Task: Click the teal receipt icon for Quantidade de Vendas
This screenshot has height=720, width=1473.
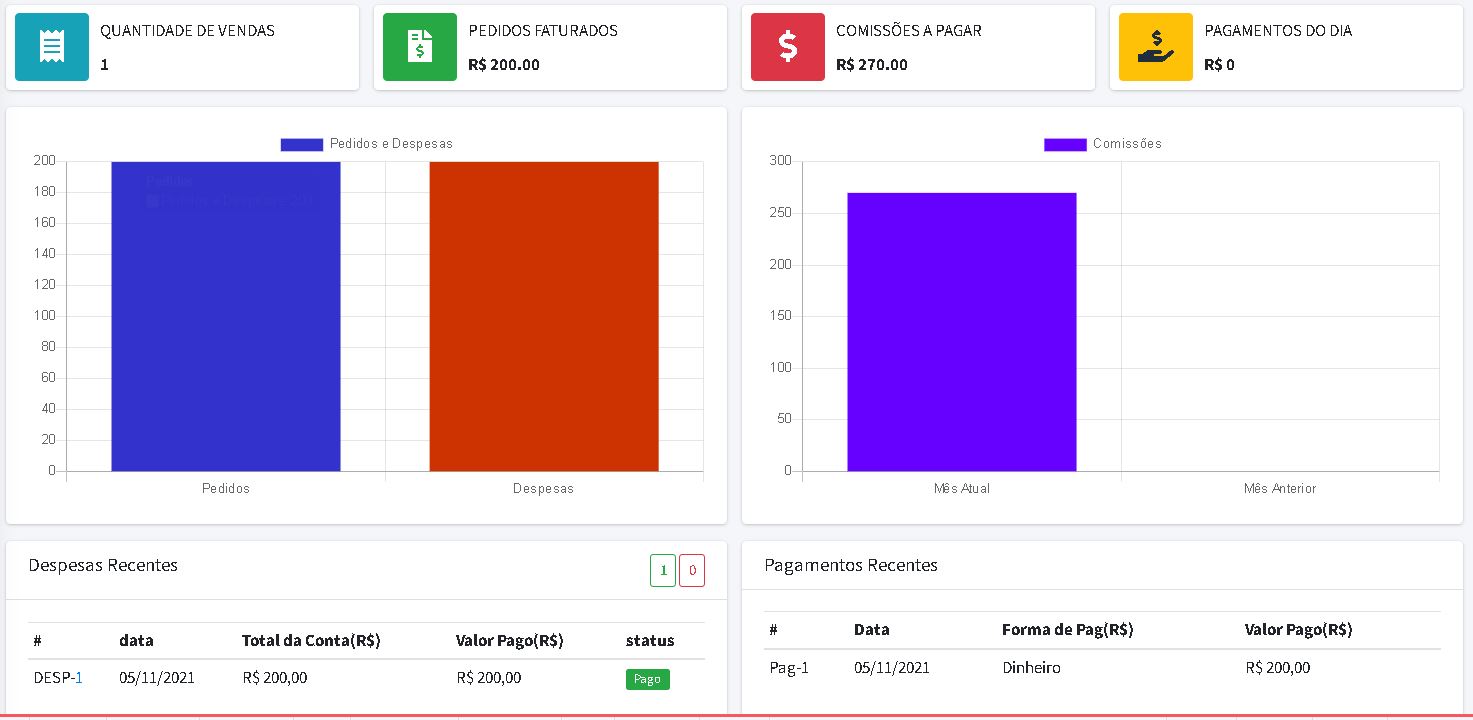Action: click(x=52, y=47)
